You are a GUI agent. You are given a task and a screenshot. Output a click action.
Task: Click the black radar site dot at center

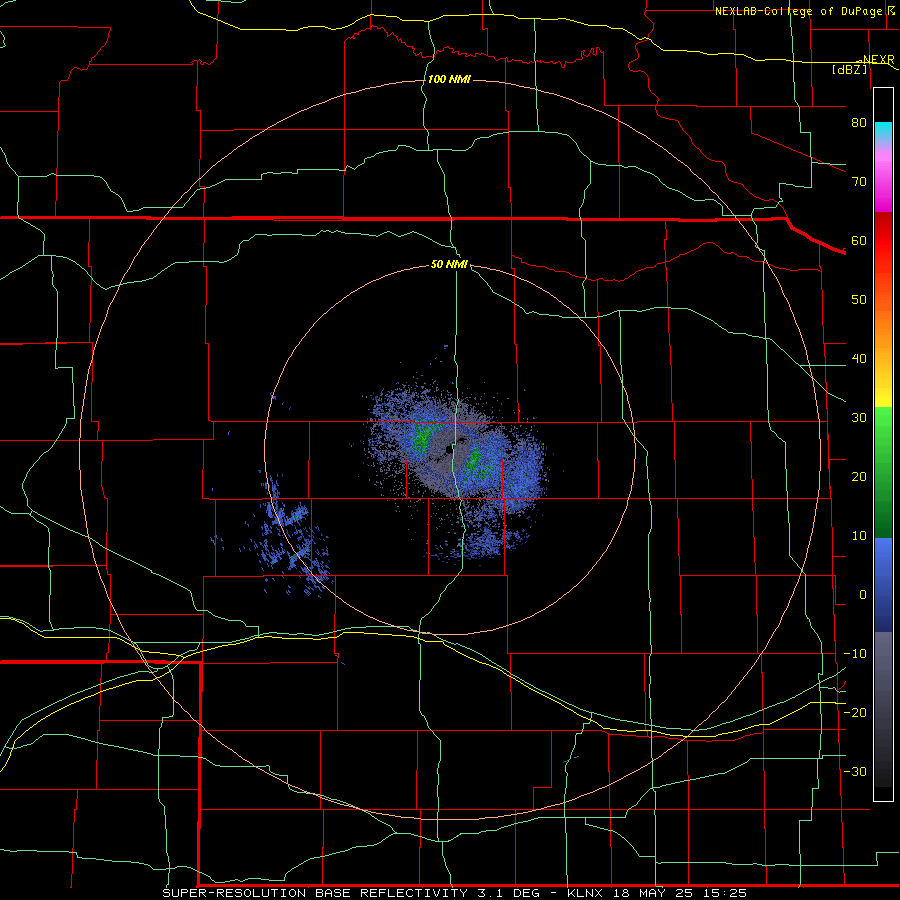(x=450, y=449)
